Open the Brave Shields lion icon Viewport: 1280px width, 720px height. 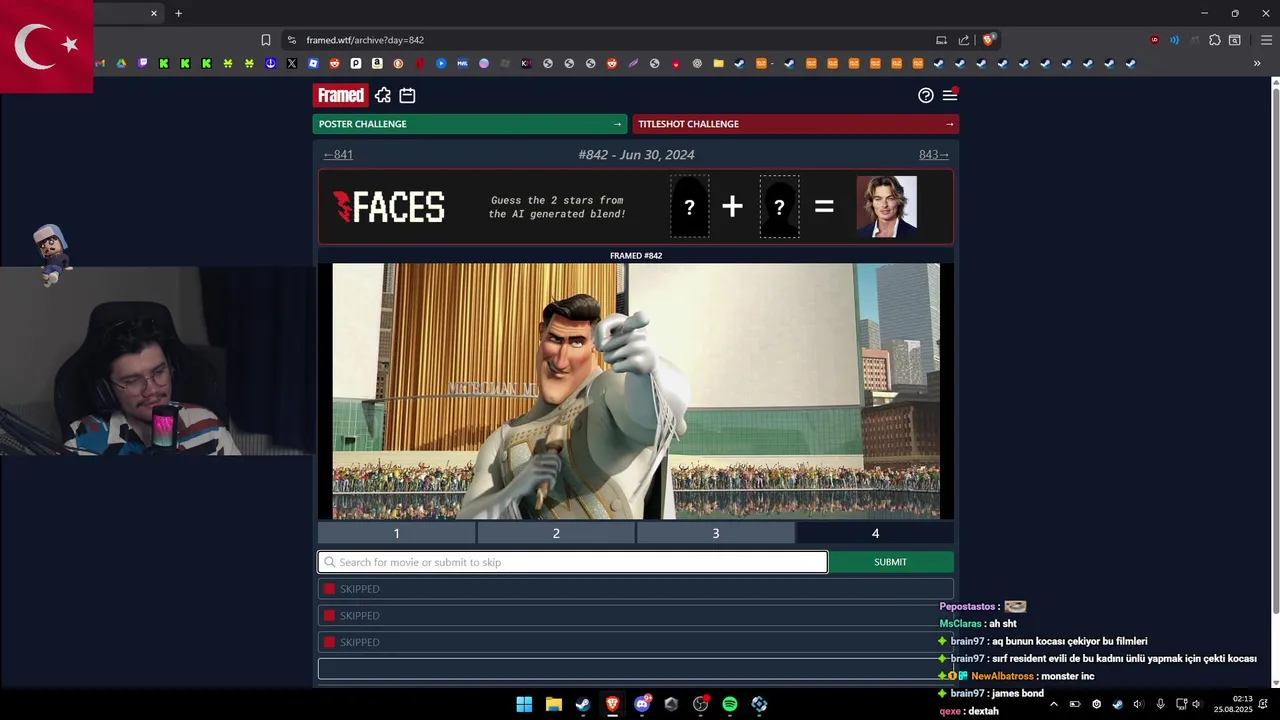click(x=988, y=40)
